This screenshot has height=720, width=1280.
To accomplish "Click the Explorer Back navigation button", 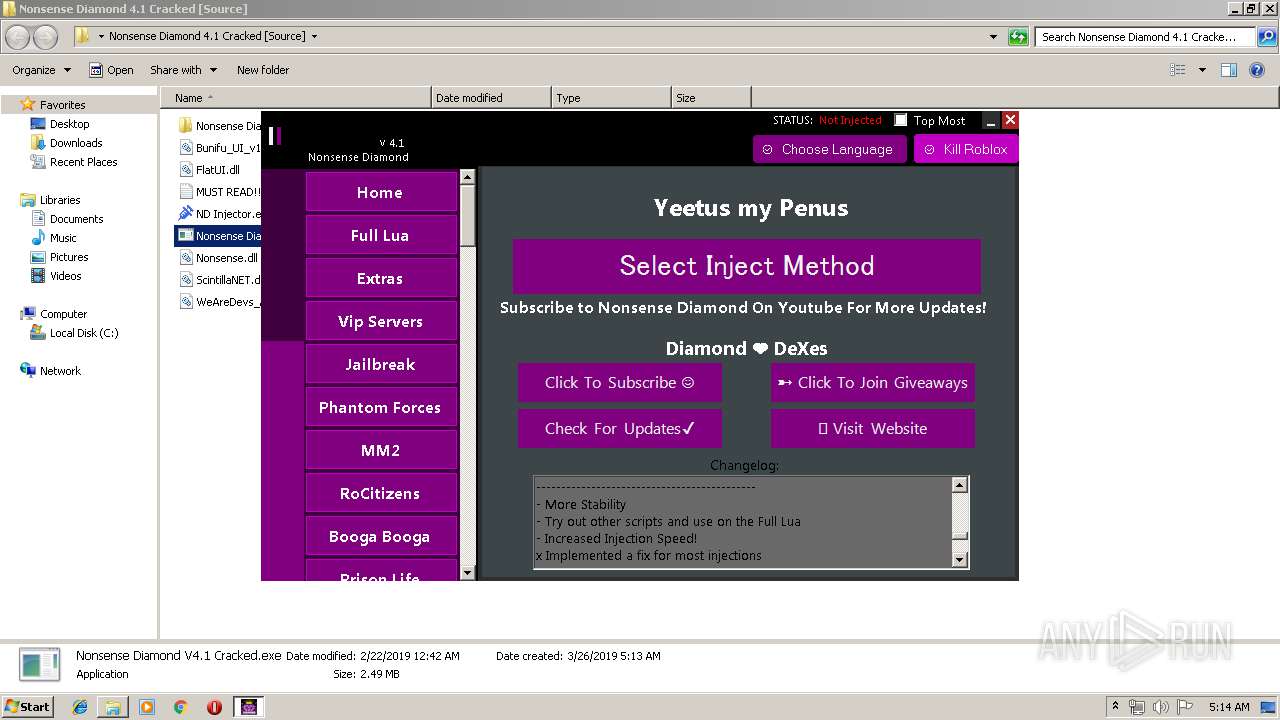I will [18, 37].
